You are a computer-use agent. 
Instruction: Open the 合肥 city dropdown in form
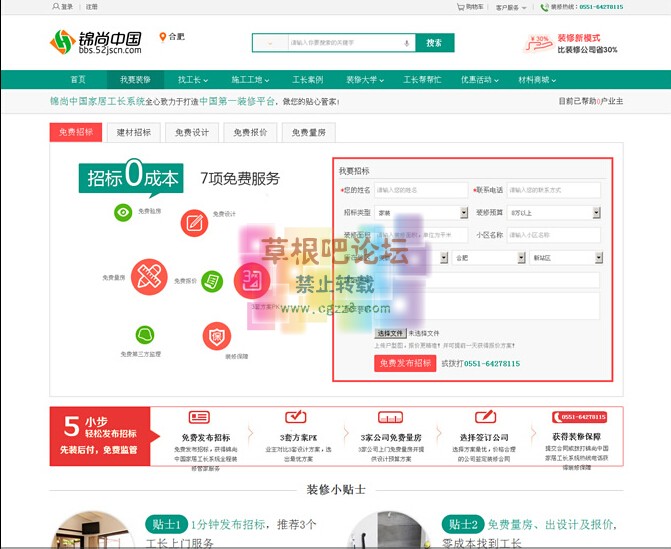point(489,258)
